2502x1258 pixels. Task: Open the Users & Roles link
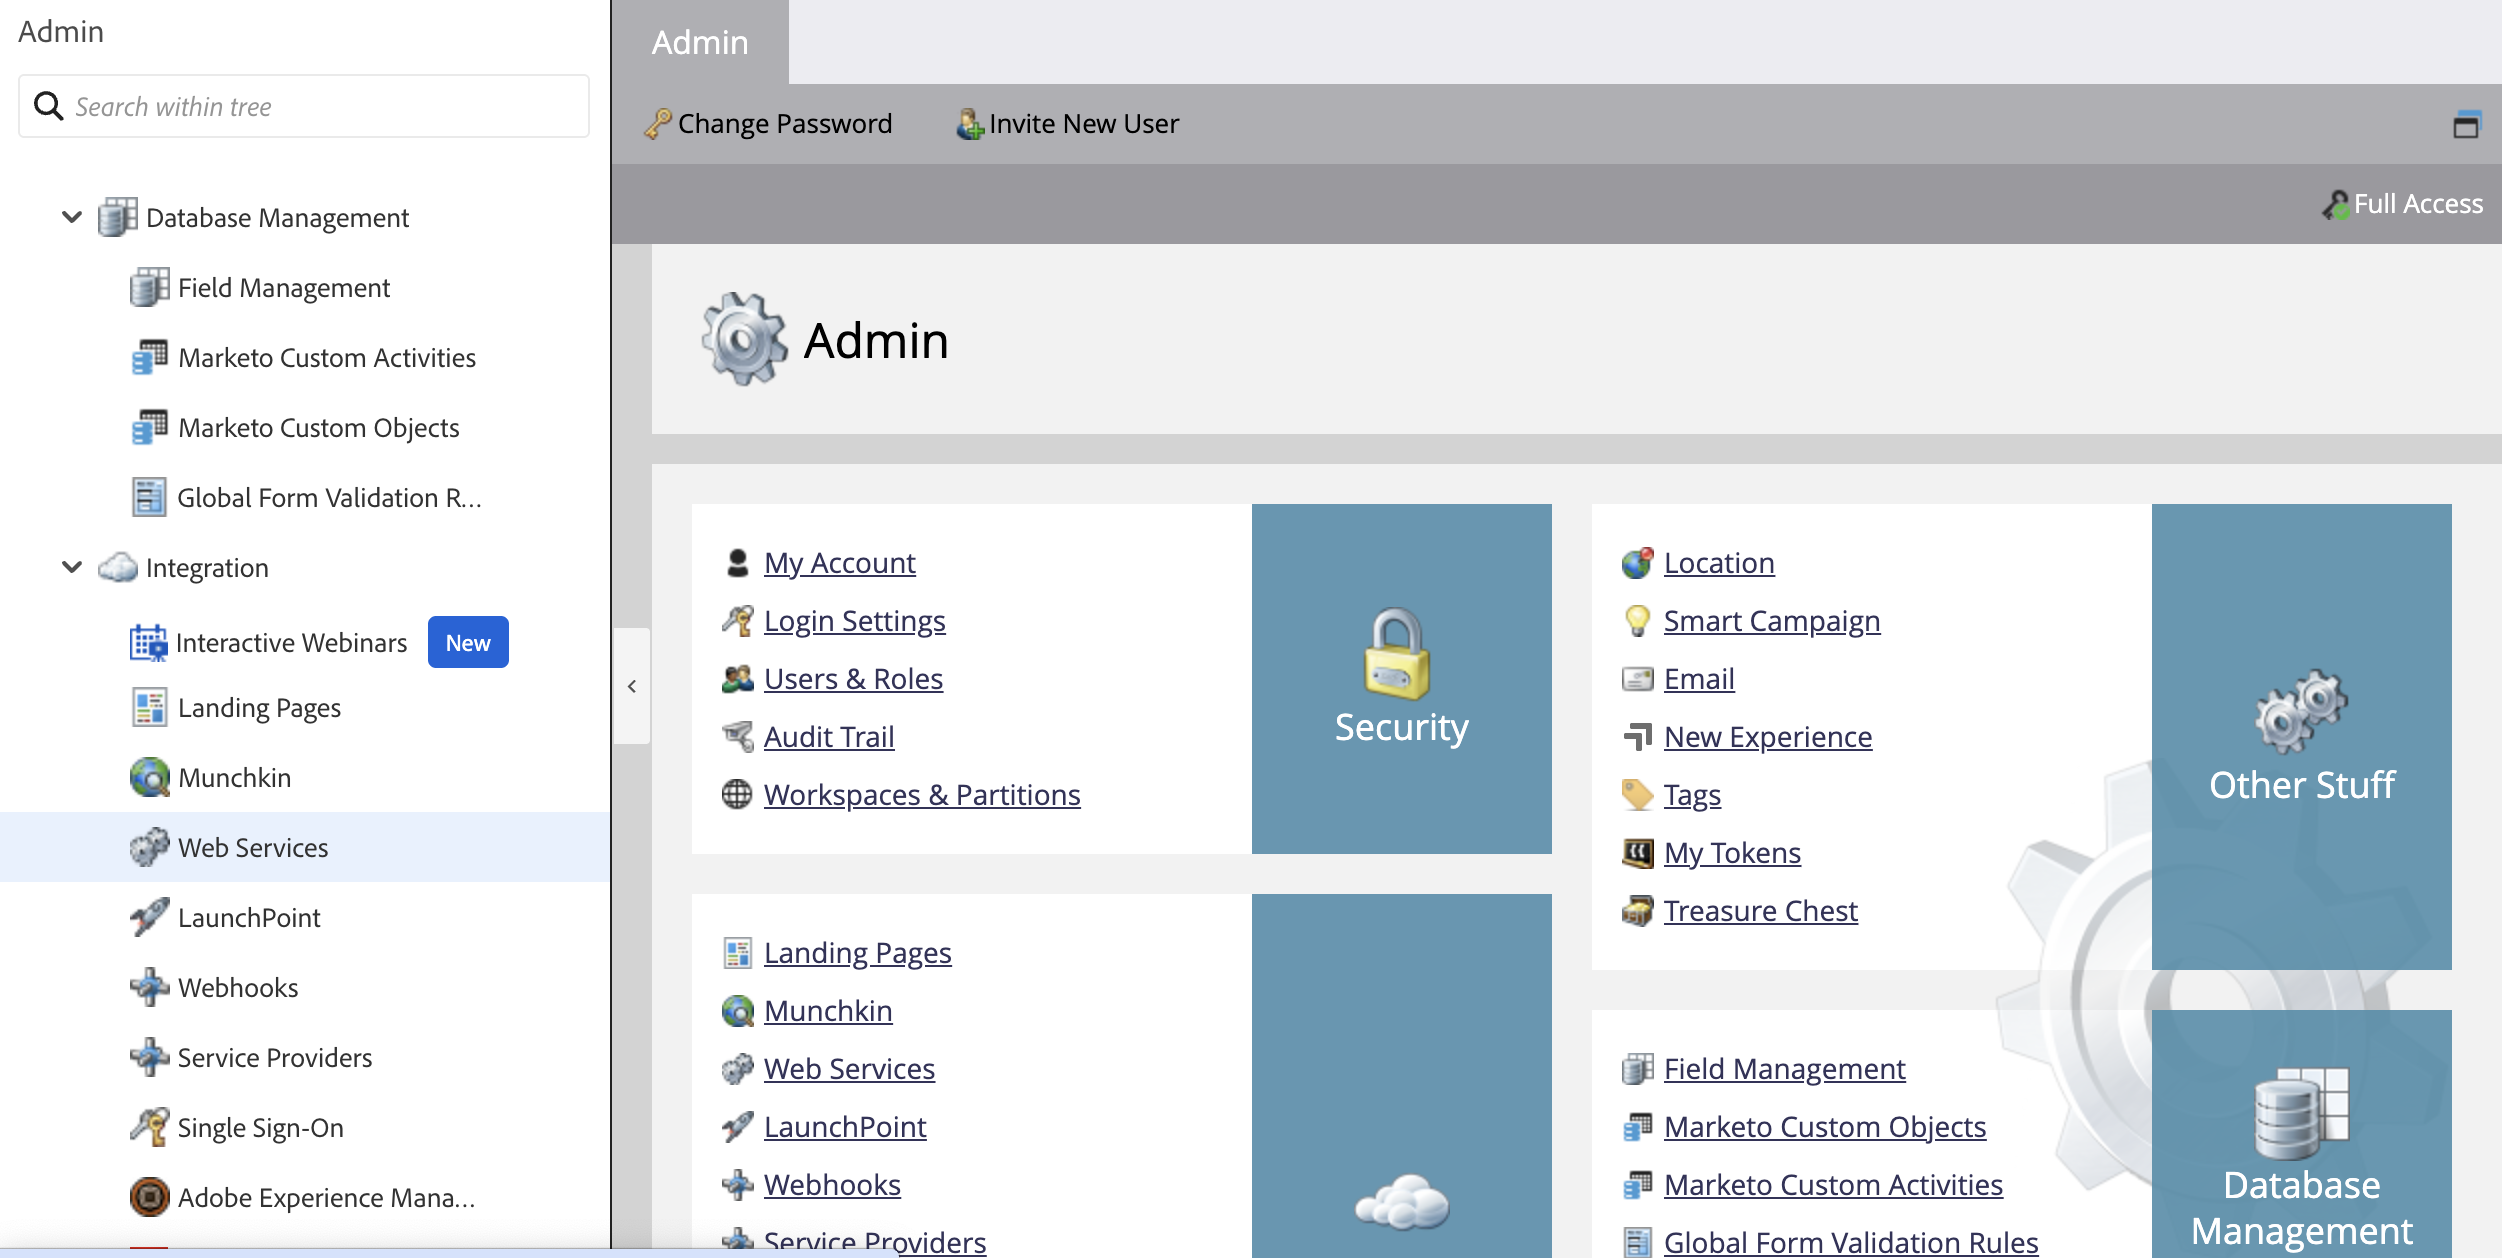pos(852,679)
